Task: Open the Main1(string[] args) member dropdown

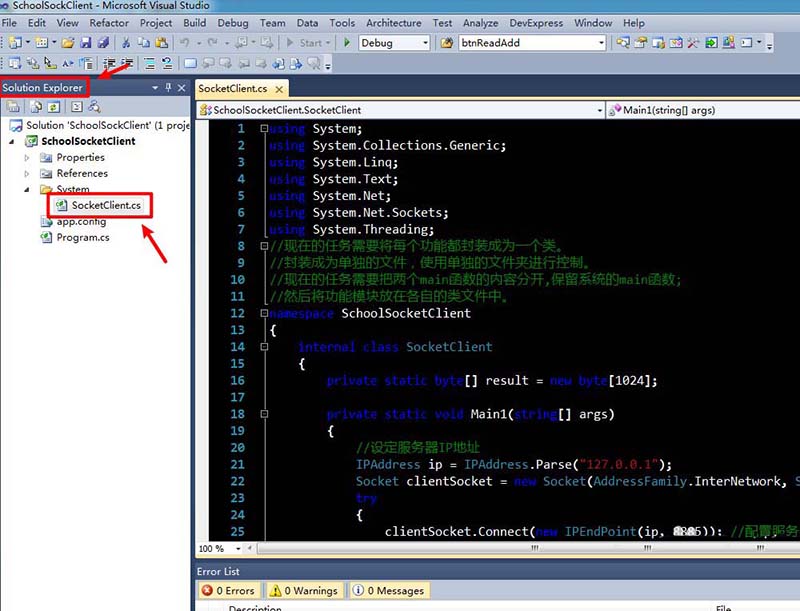Action: tap(700, 110)
